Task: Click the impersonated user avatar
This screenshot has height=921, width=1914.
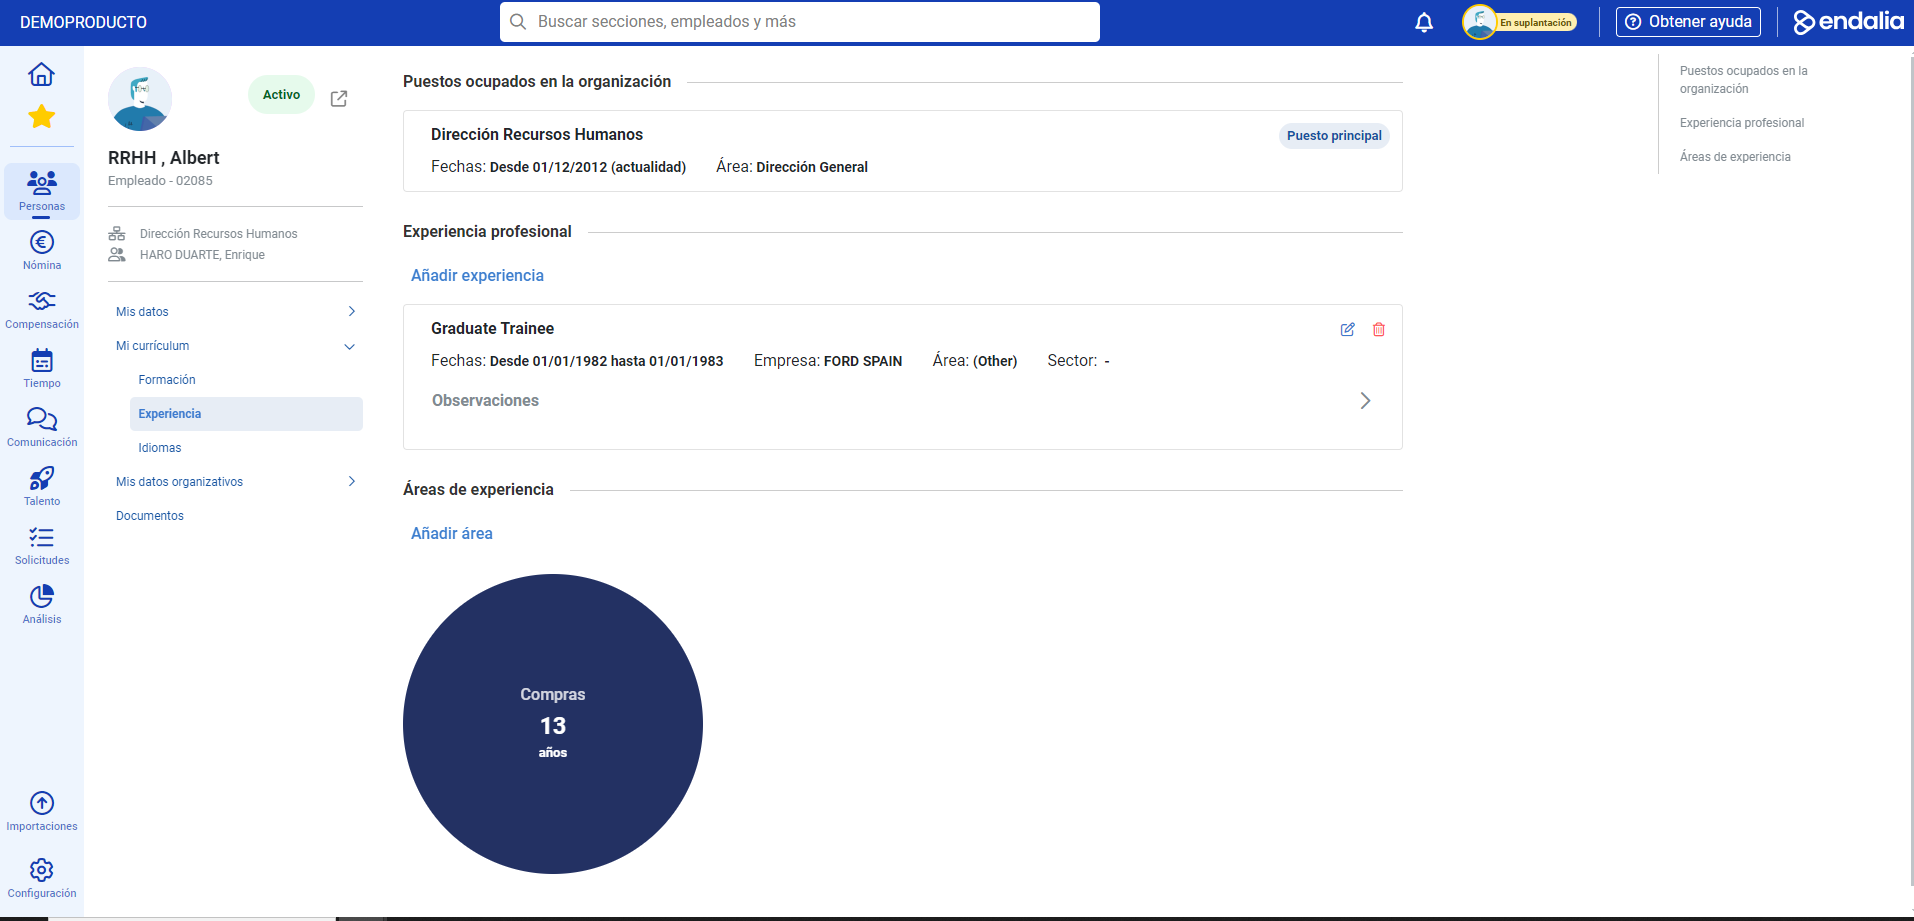Action: pos(1479,22)
